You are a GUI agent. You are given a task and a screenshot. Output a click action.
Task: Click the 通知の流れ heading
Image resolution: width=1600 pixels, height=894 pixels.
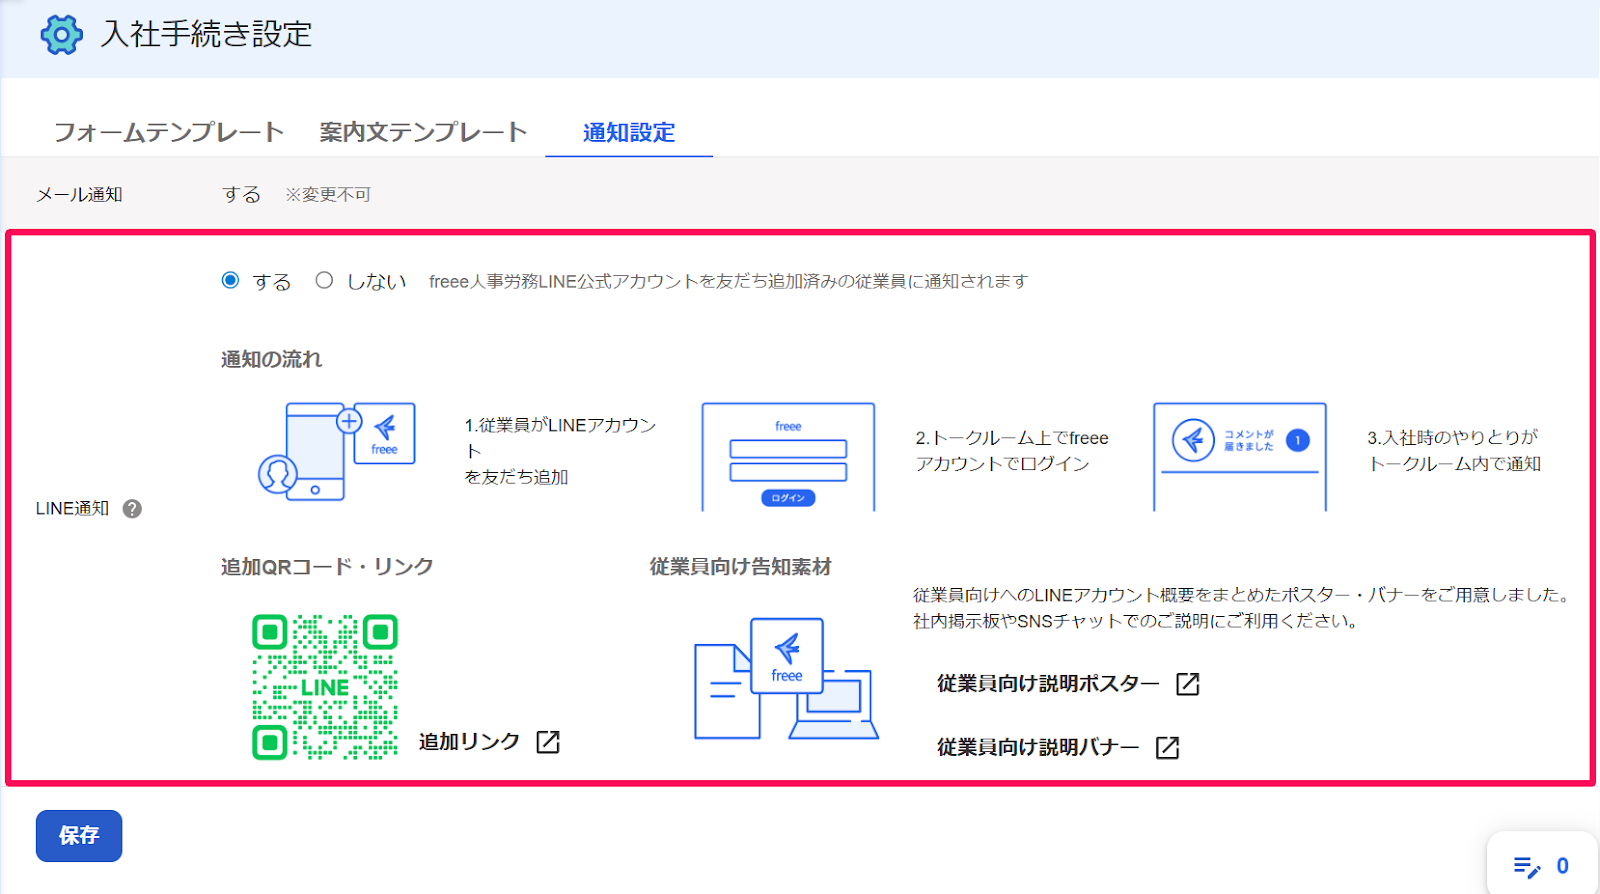272,359
